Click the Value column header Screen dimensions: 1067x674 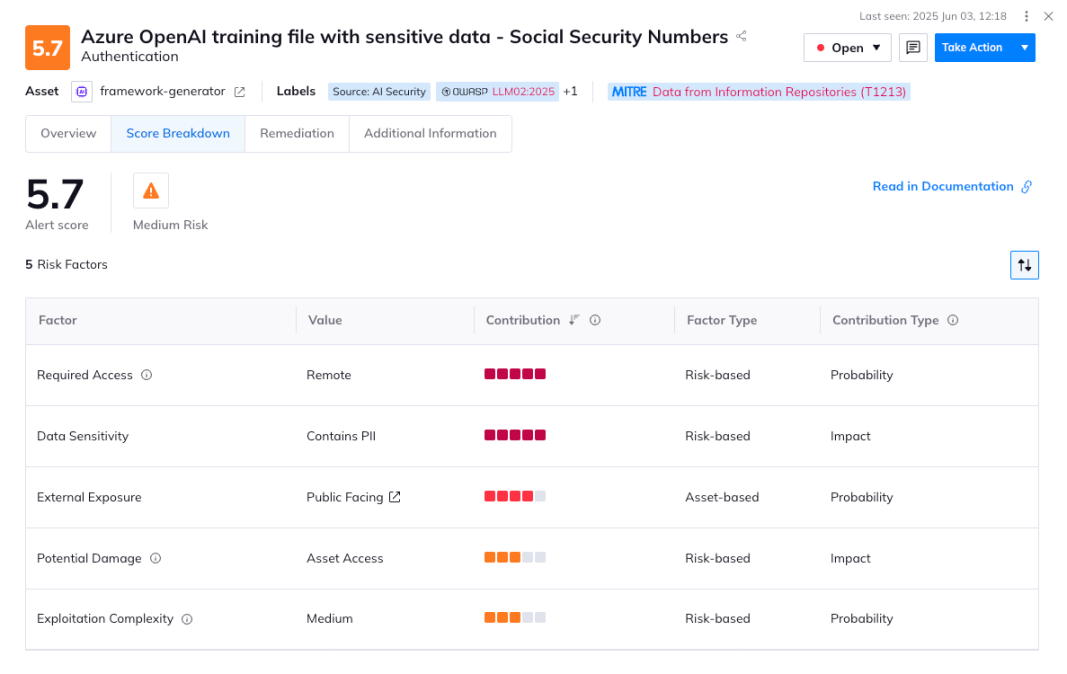(x=325, y=320)
